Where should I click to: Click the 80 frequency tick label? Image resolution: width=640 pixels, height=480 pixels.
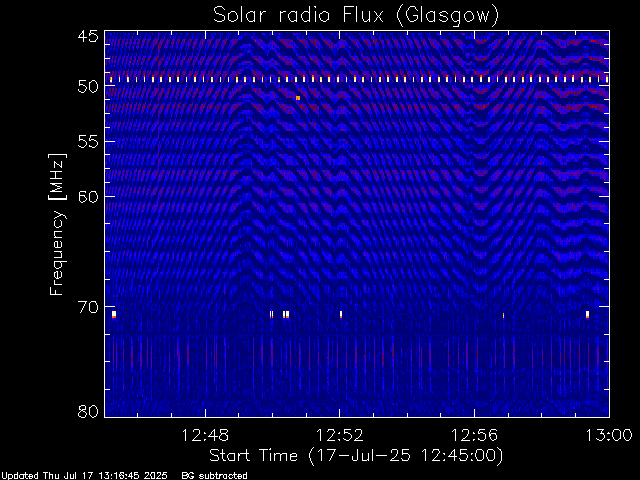88,411
